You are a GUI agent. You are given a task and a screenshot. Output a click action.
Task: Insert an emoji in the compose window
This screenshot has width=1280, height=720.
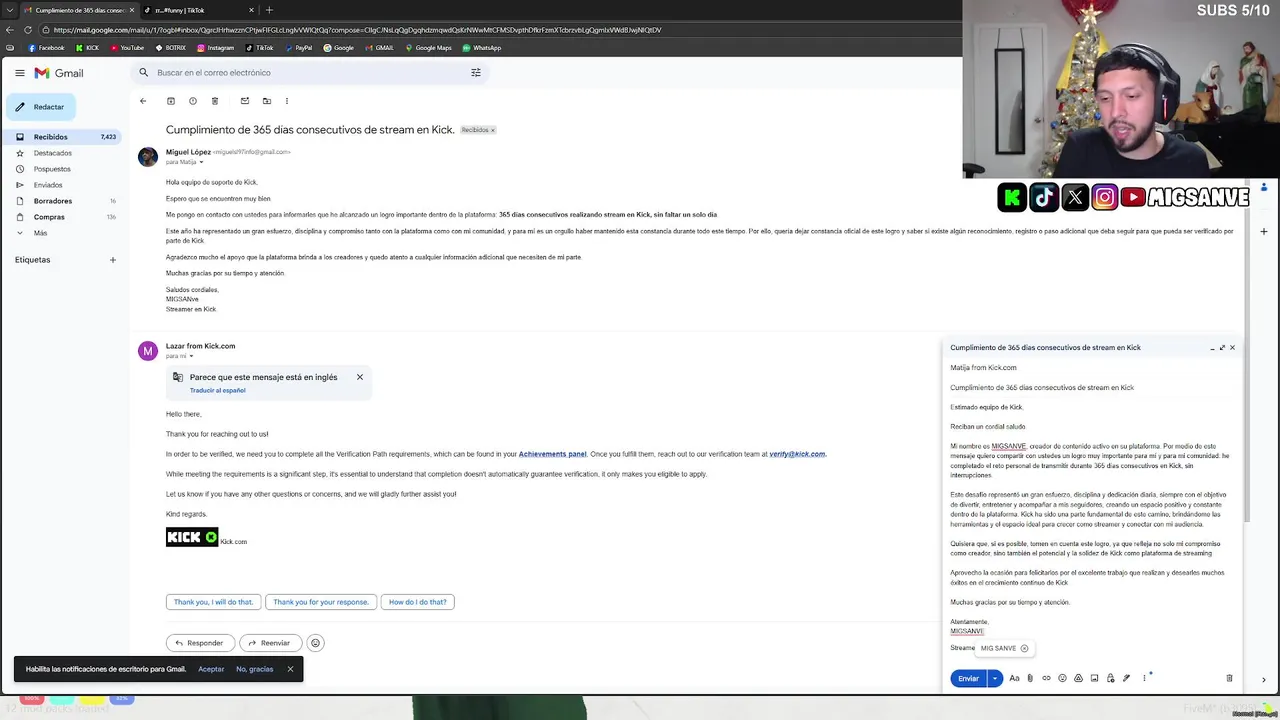pyautogui.click(x=1062, y=678)
